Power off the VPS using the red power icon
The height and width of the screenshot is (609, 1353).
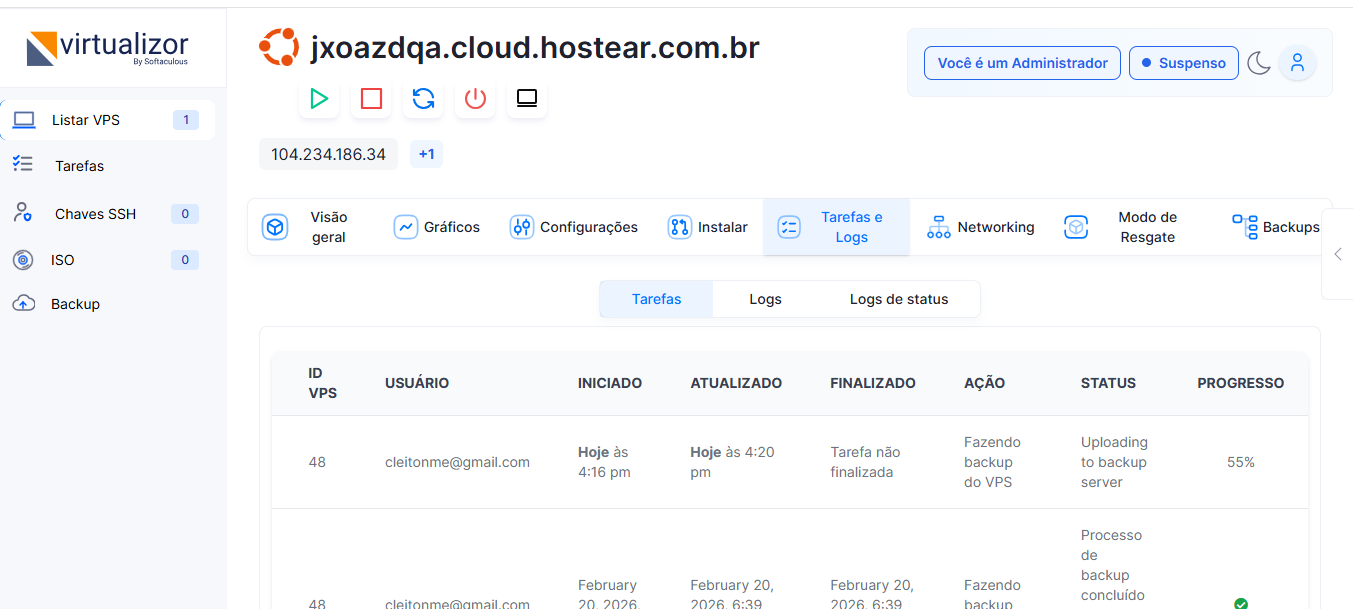point(475,98)
